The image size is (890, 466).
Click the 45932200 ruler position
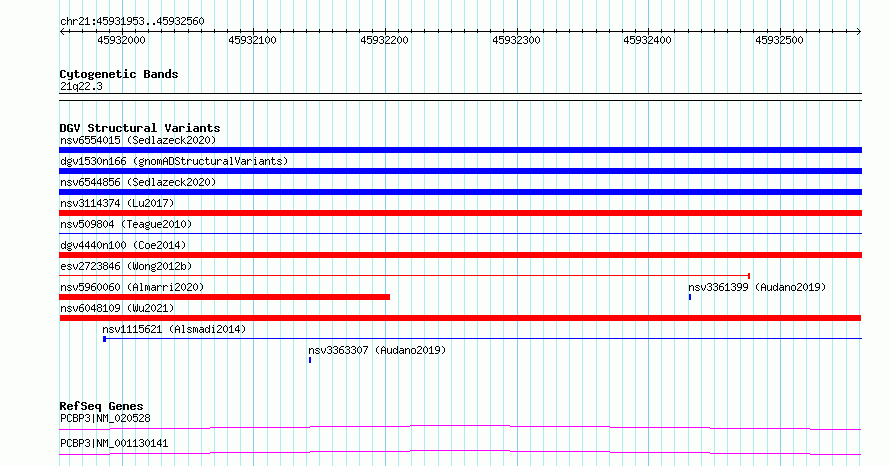(x=384, y=40)
